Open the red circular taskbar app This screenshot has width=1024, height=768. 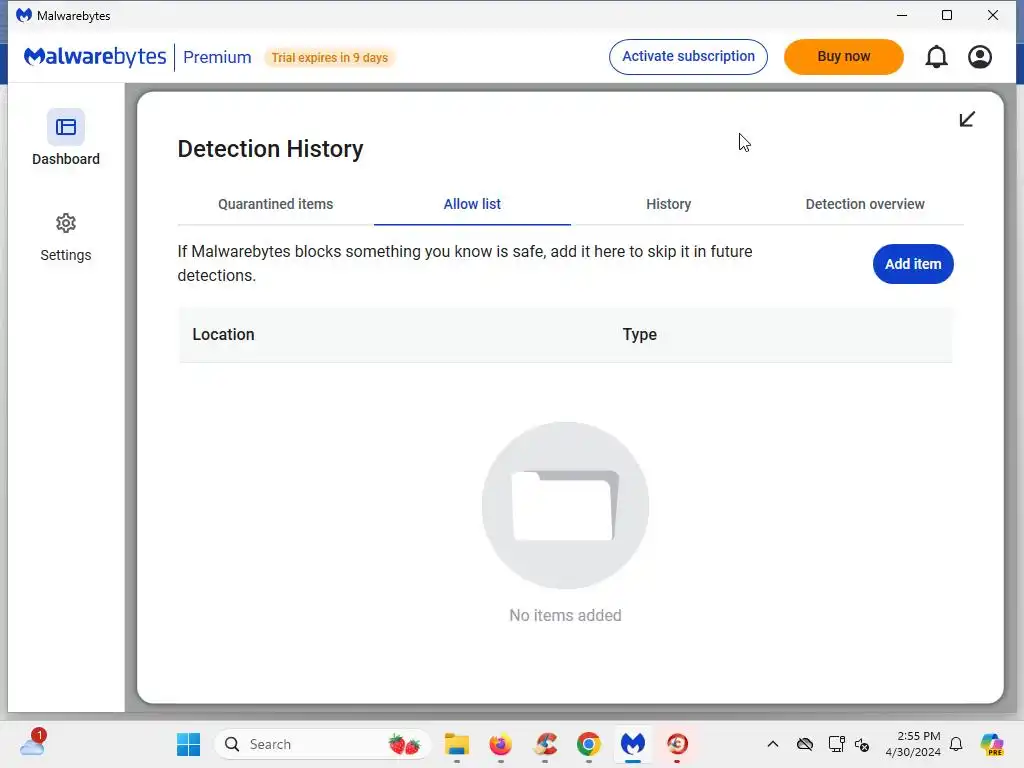[677, 744]
